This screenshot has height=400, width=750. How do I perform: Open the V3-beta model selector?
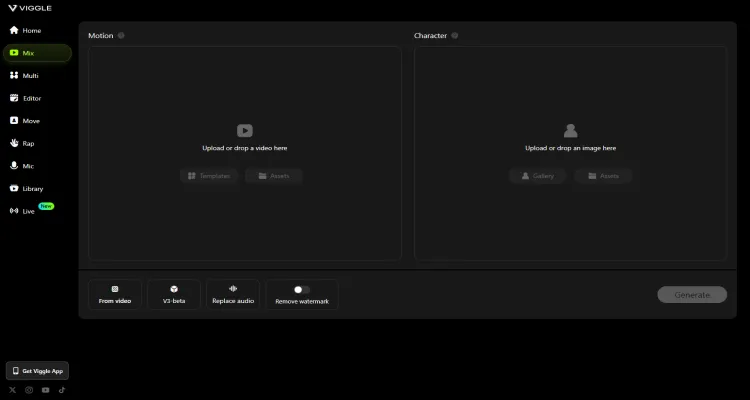tap(174, 294)
